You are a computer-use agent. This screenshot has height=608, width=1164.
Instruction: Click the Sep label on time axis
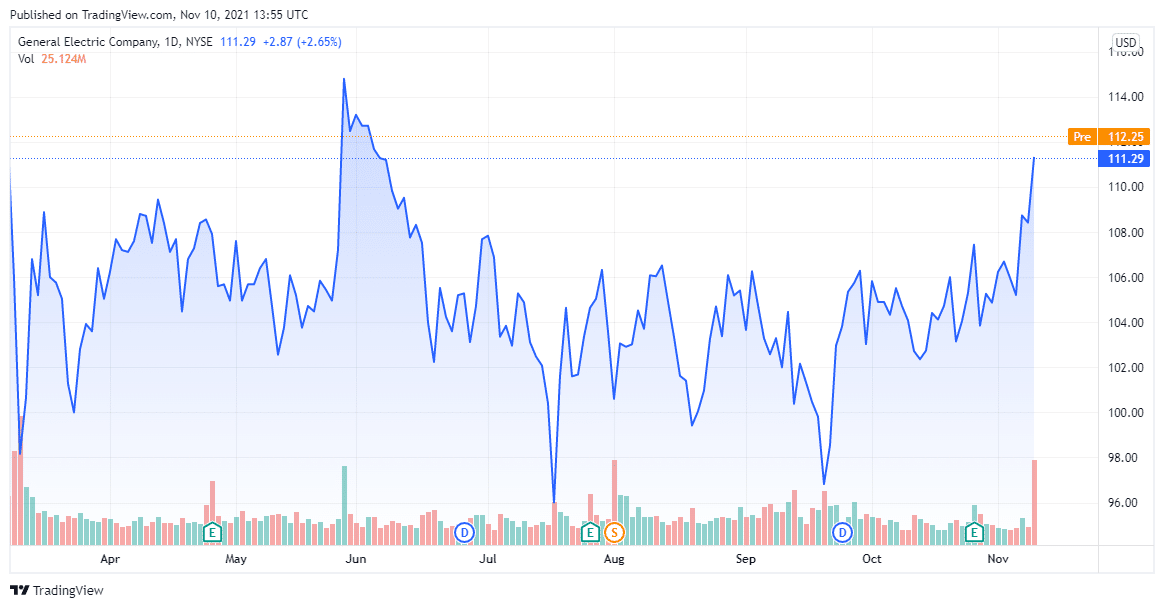click(745, 559)
